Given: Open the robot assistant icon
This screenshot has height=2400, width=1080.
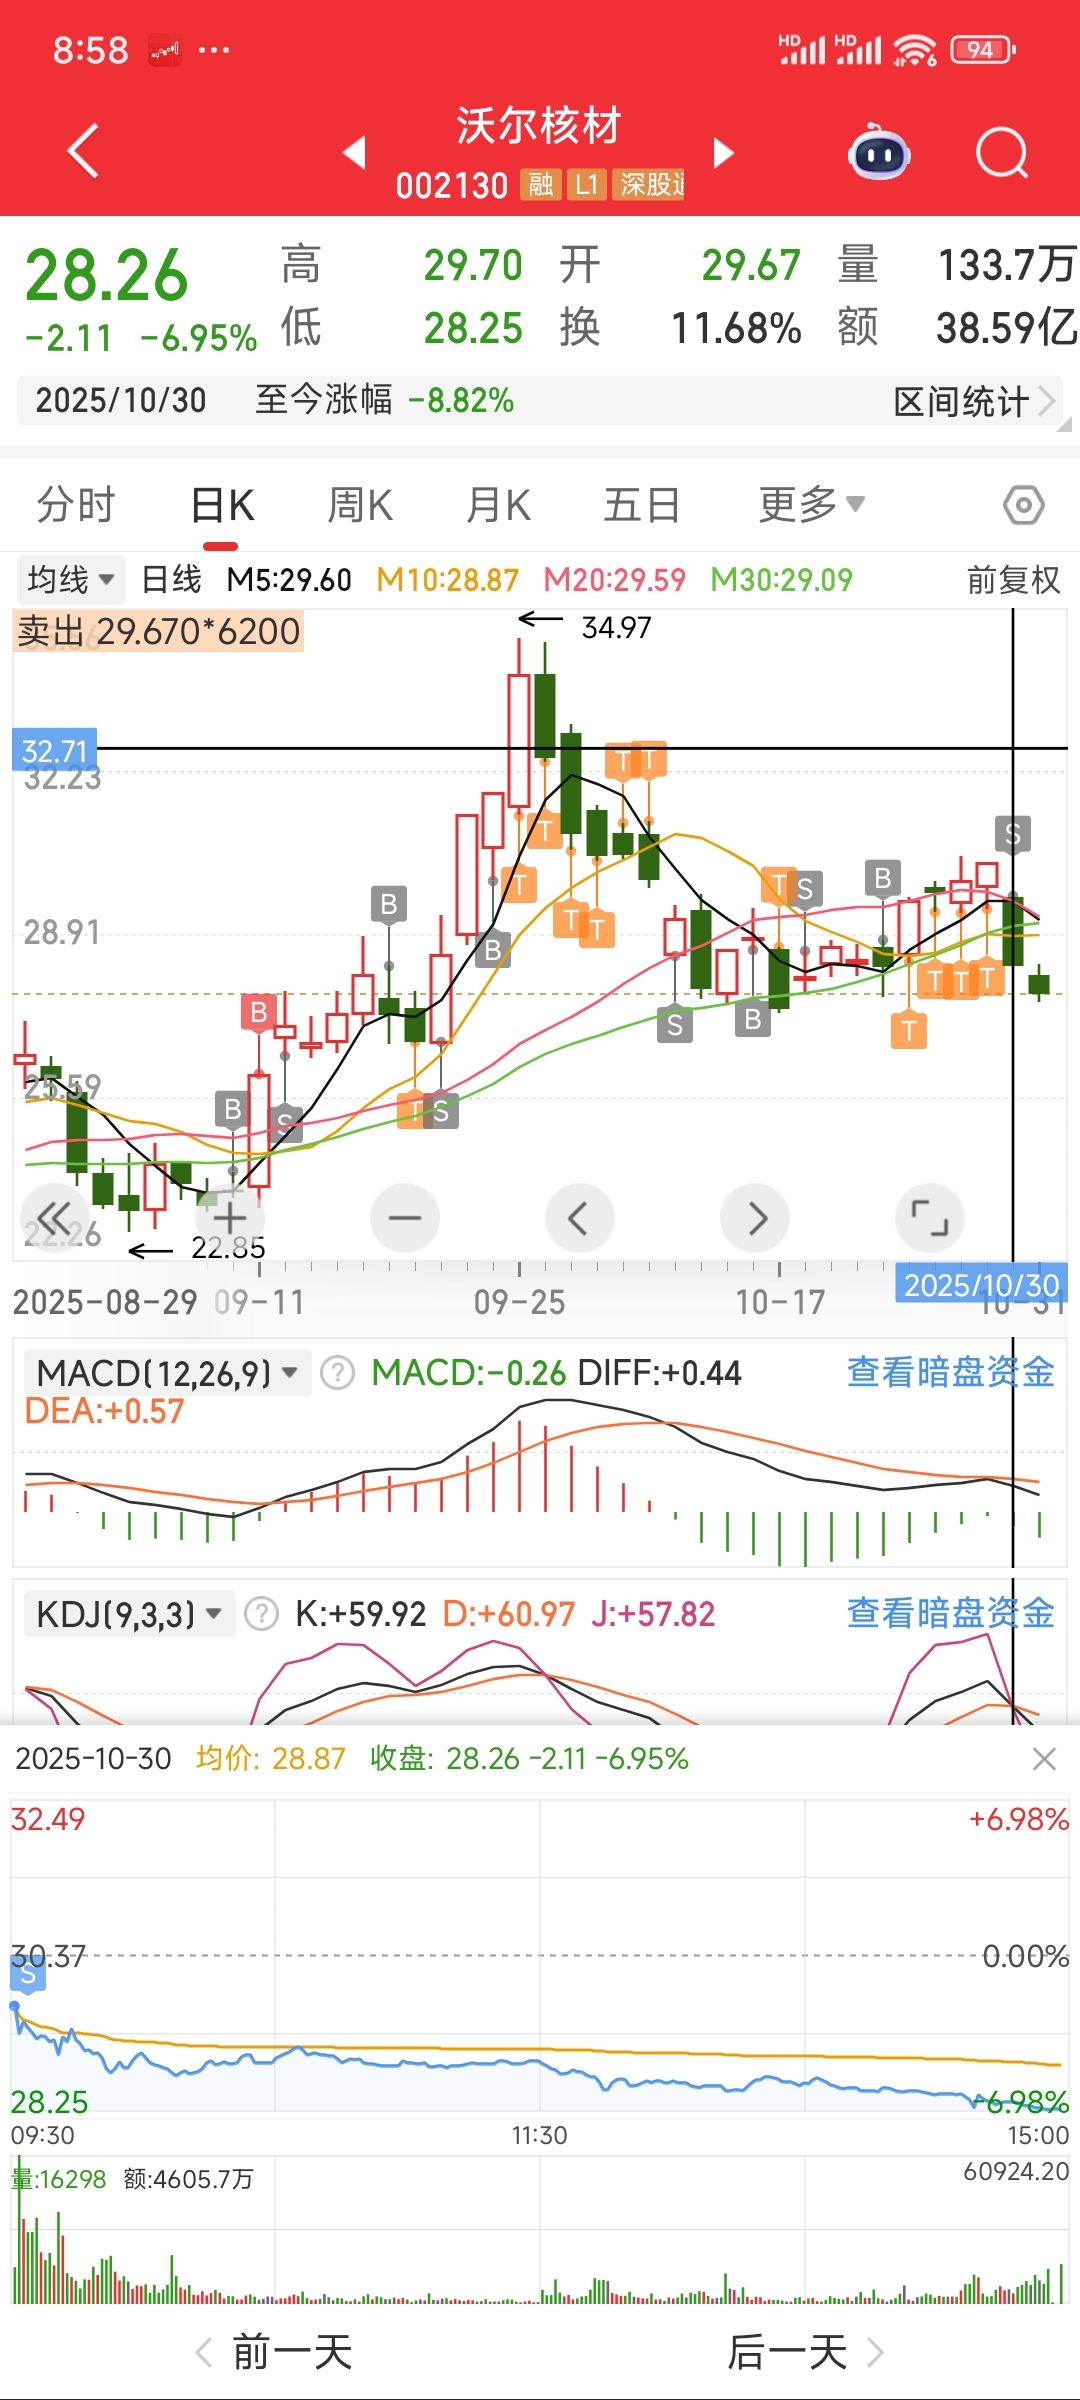Looking at the screenshot, I should coord(878,152).
